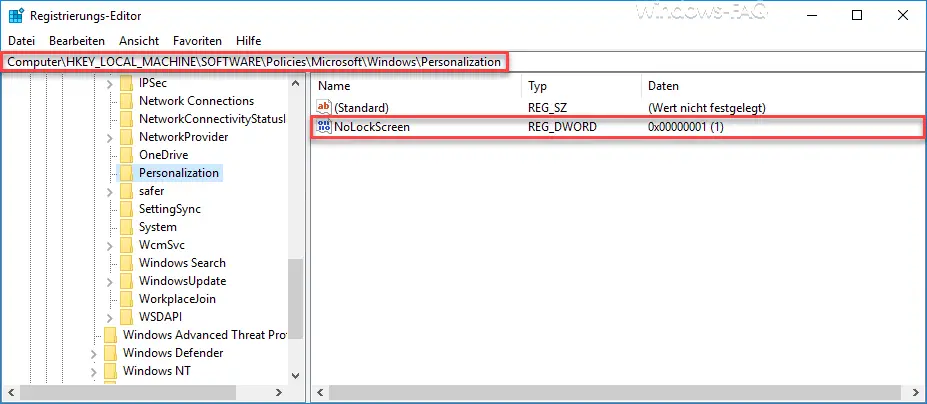The height and width of the screenshot is (404, 927).
Task: Expand the Windows NT key
Action: (x=93, y=371)
